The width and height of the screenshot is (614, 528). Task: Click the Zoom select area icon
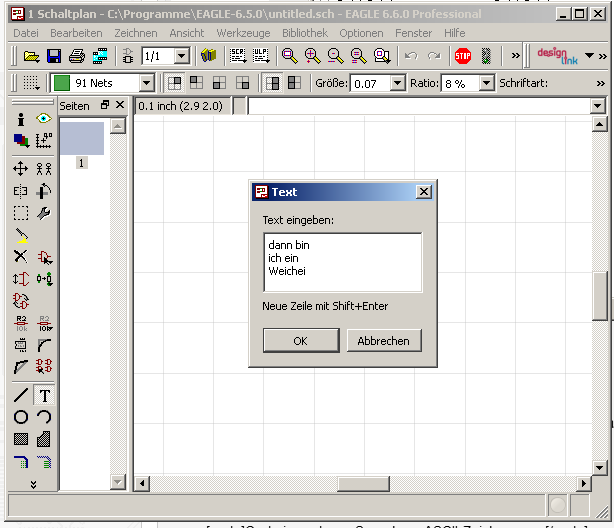click(382, 56)
